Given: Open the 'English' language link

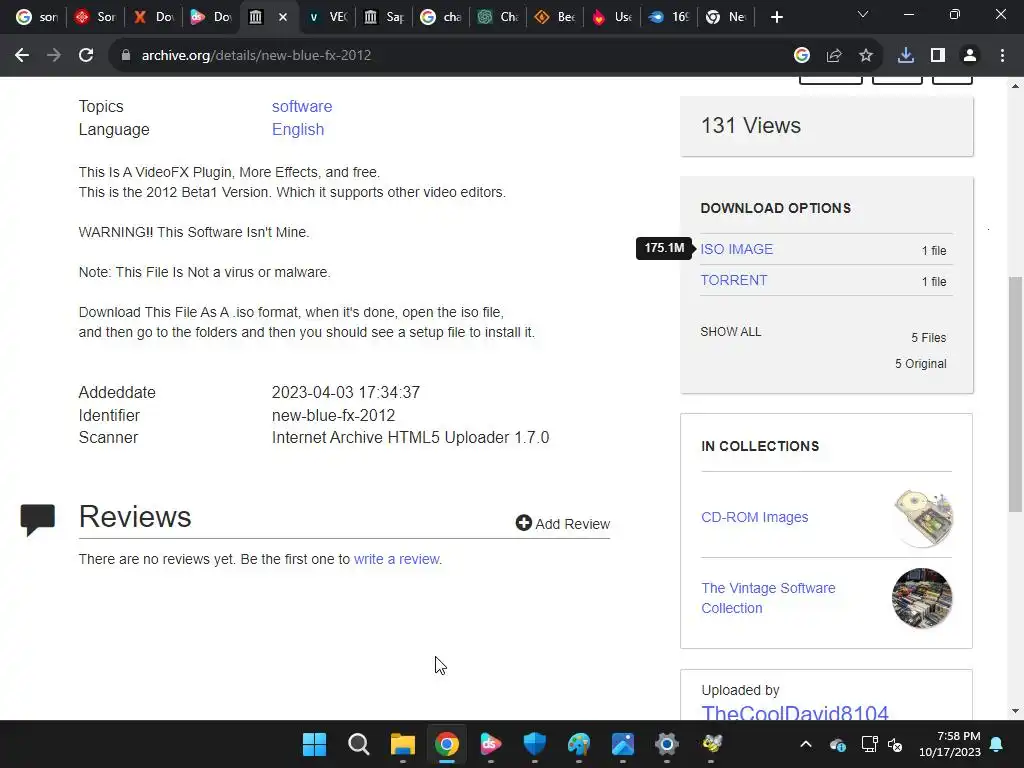Looking at the screenshot, I should [298, 129].
